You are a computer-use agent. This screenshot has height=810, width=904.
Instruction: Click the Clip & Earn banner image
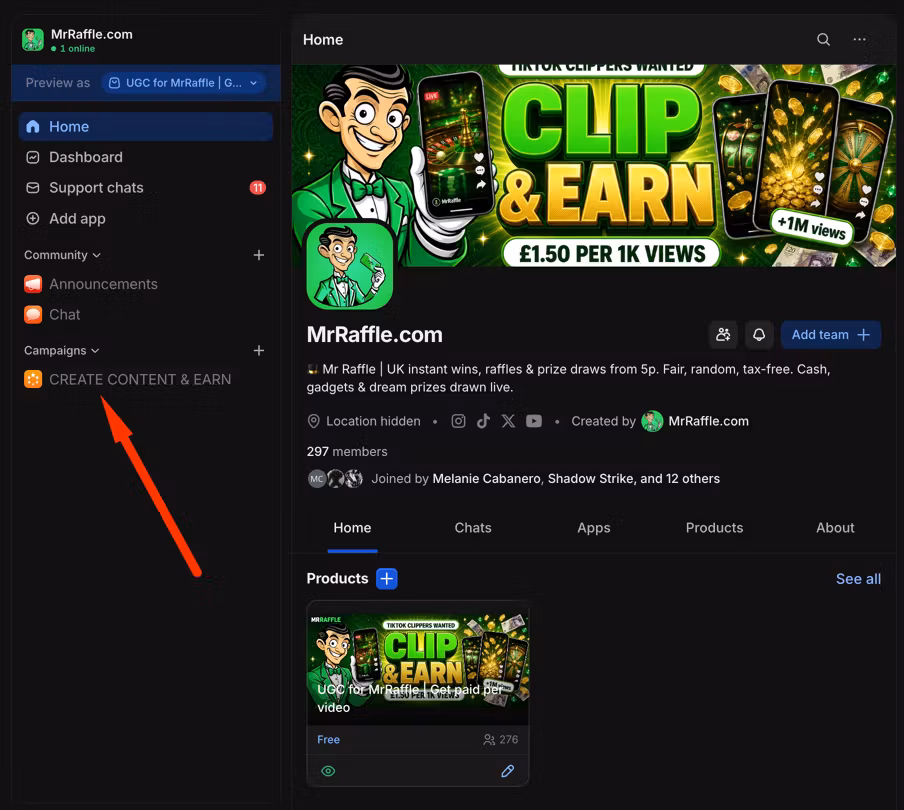(x=594, y=165)
